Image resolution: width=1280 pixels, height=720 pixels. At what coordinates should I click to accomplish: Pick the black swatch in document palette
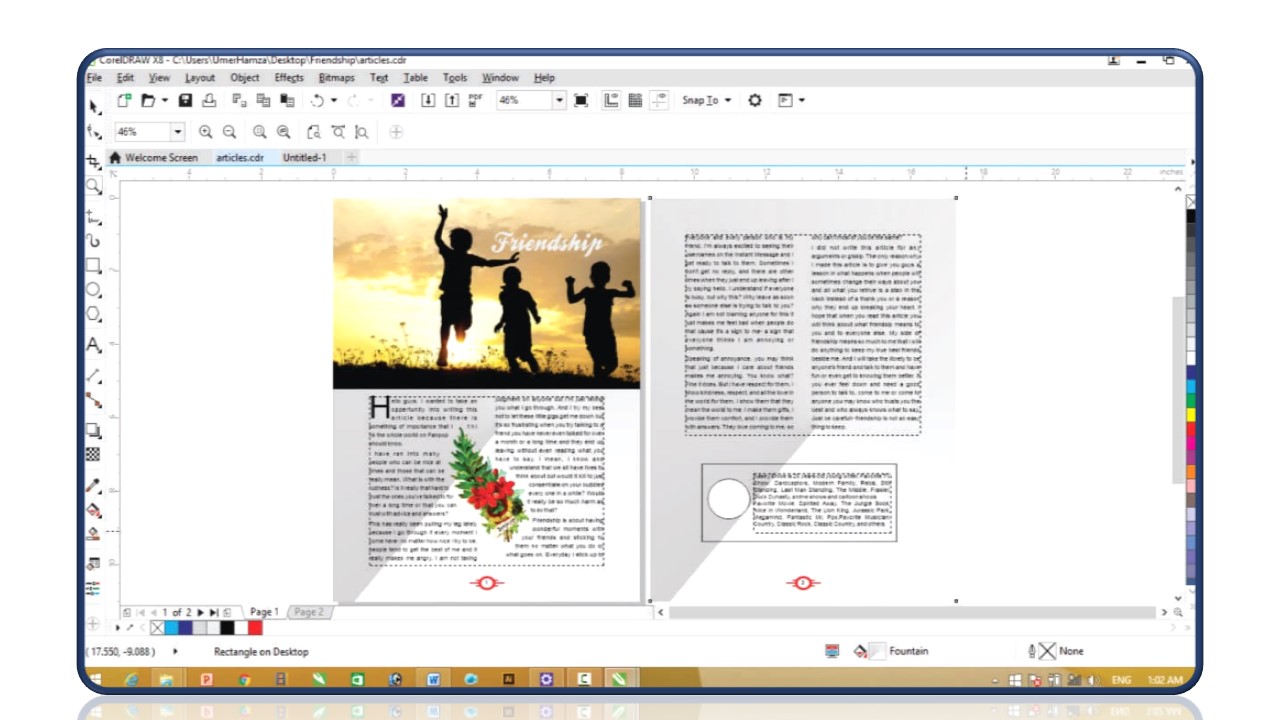(x=227, y=628)
